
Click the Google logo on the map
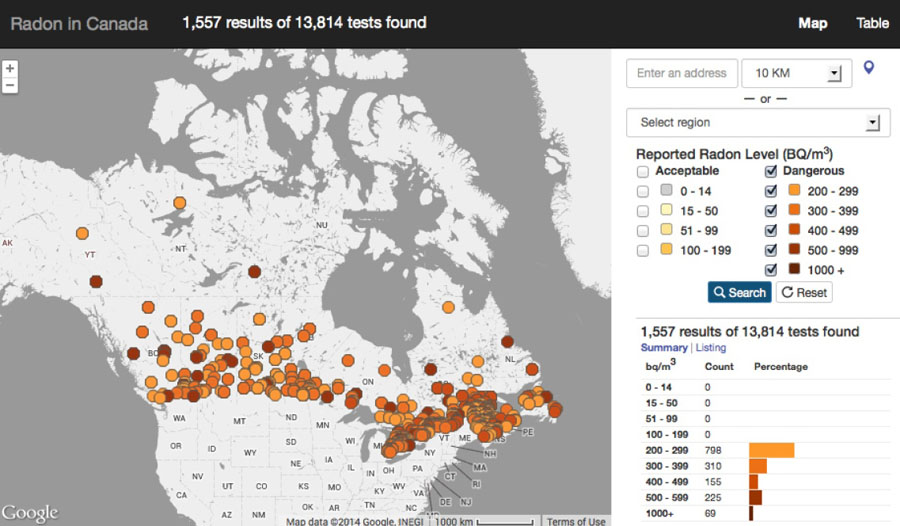pos(30,512)
